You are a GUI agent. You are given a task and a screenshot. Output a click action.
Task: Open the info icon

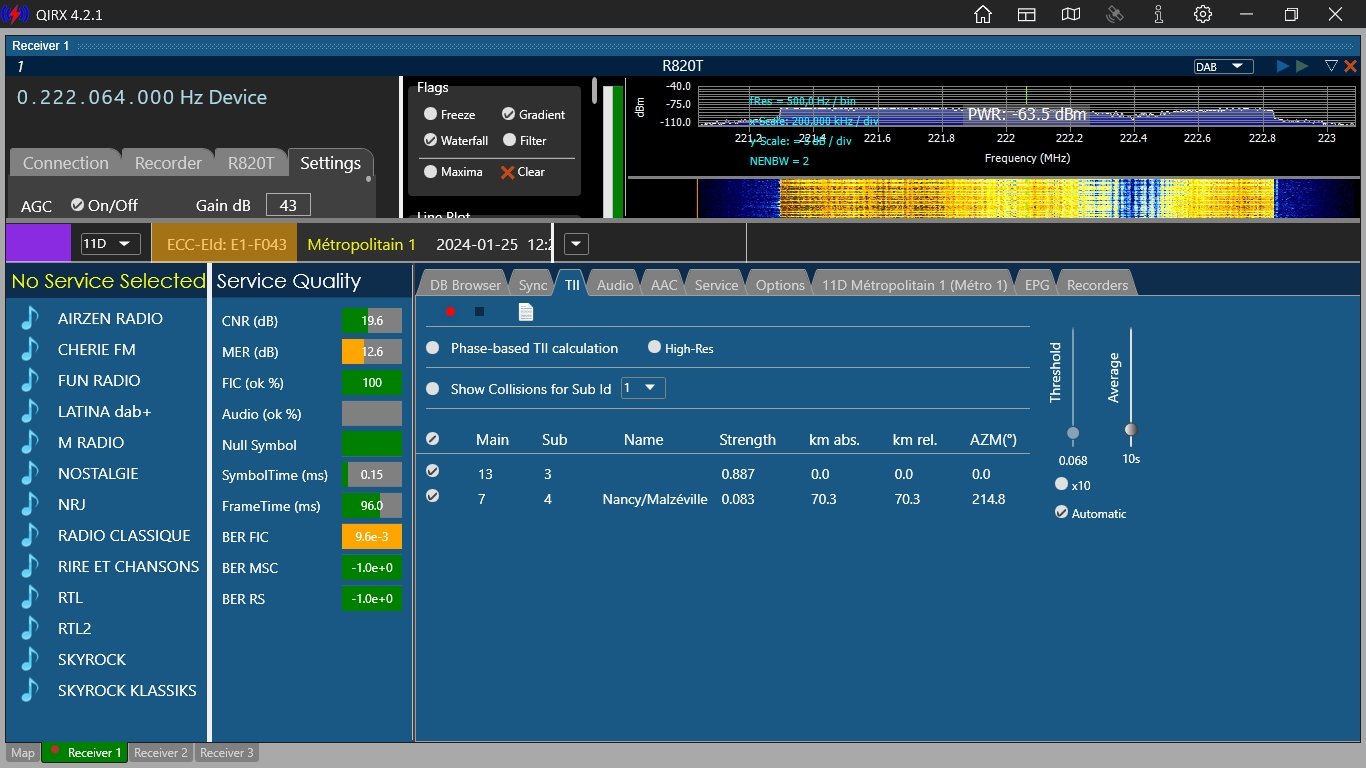(1159, 15)
